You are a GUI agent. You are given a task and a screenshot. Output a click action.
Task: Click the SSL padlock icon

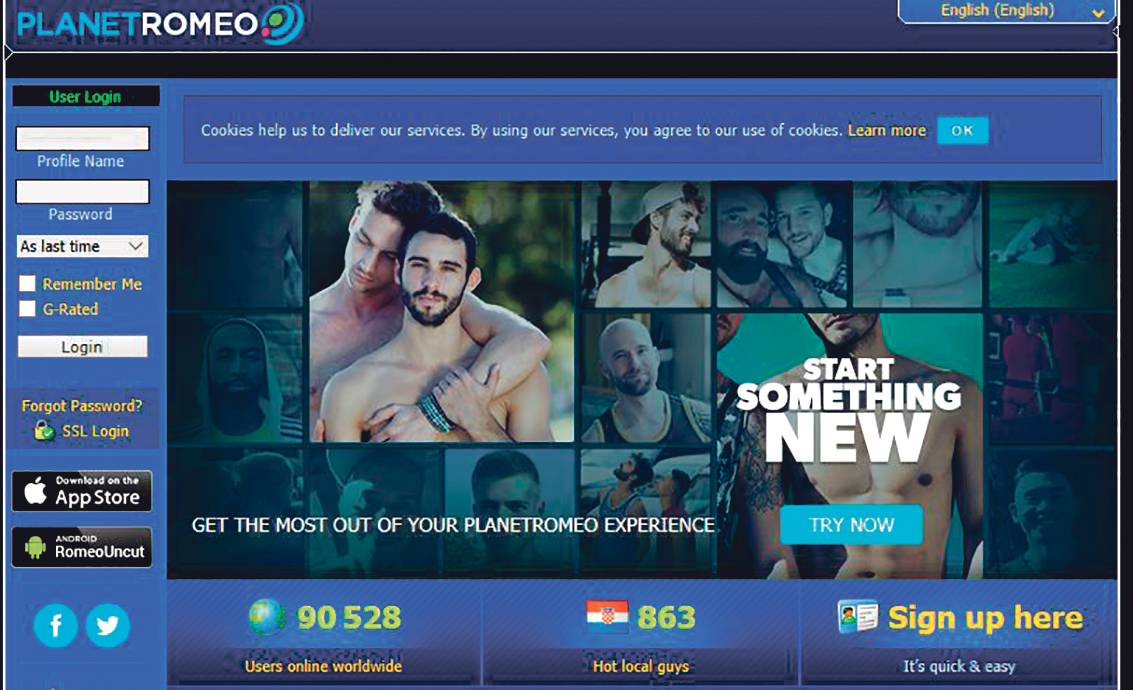point(44,431)
